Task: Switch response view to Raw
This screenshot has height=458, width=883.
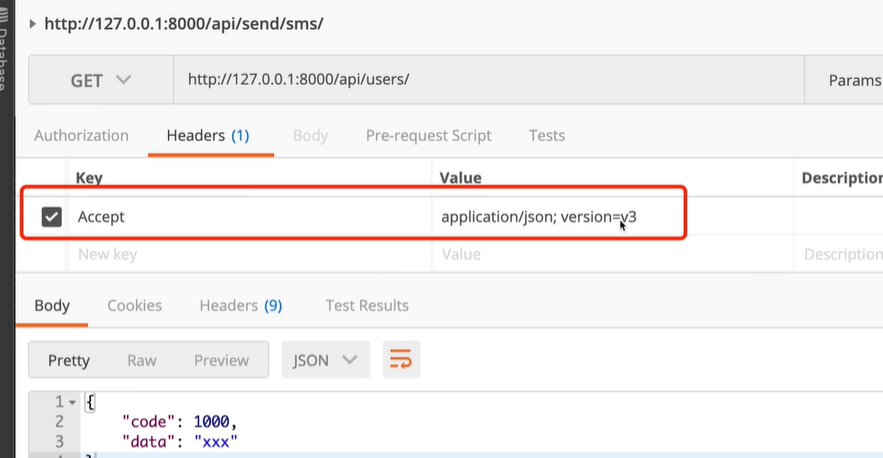Action: (x=141, y=360)
